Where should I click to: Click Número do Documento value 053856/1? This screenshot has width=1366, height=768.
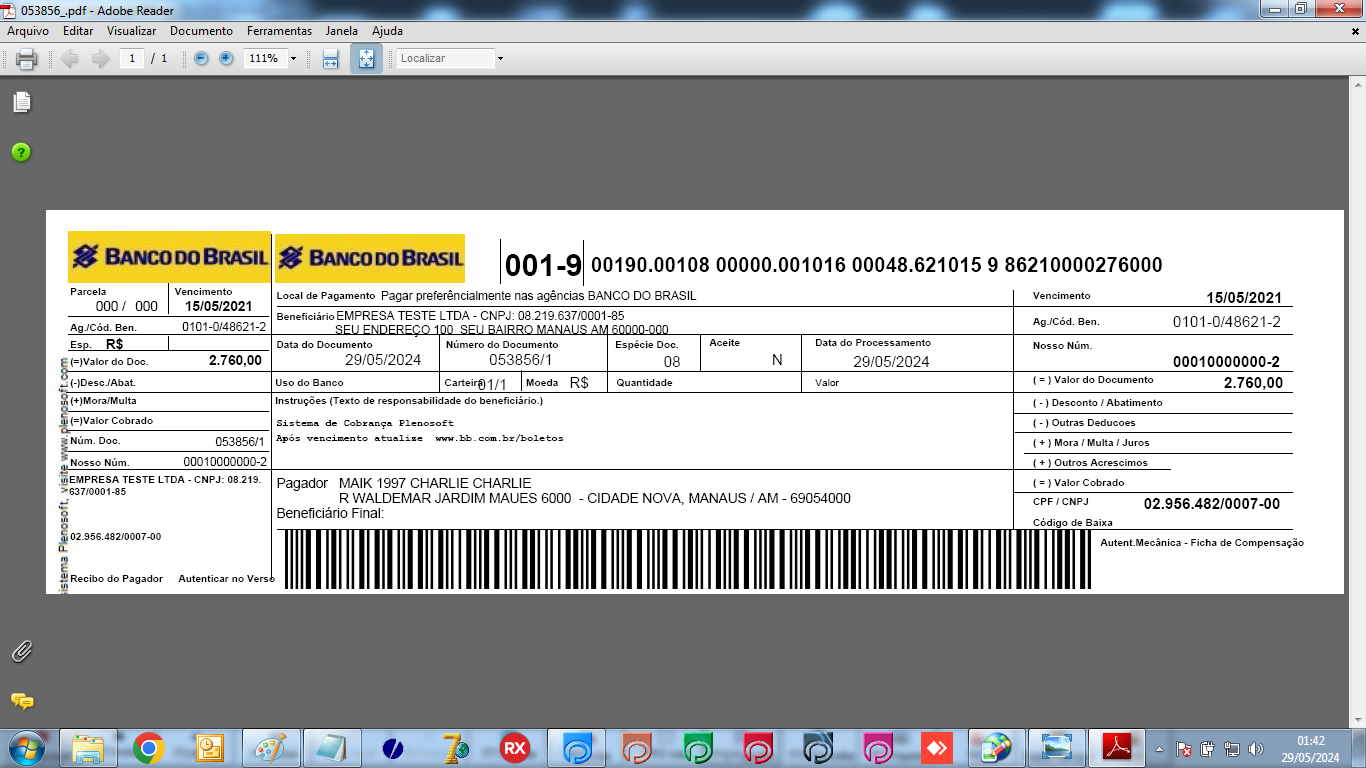tap(520, 360)
